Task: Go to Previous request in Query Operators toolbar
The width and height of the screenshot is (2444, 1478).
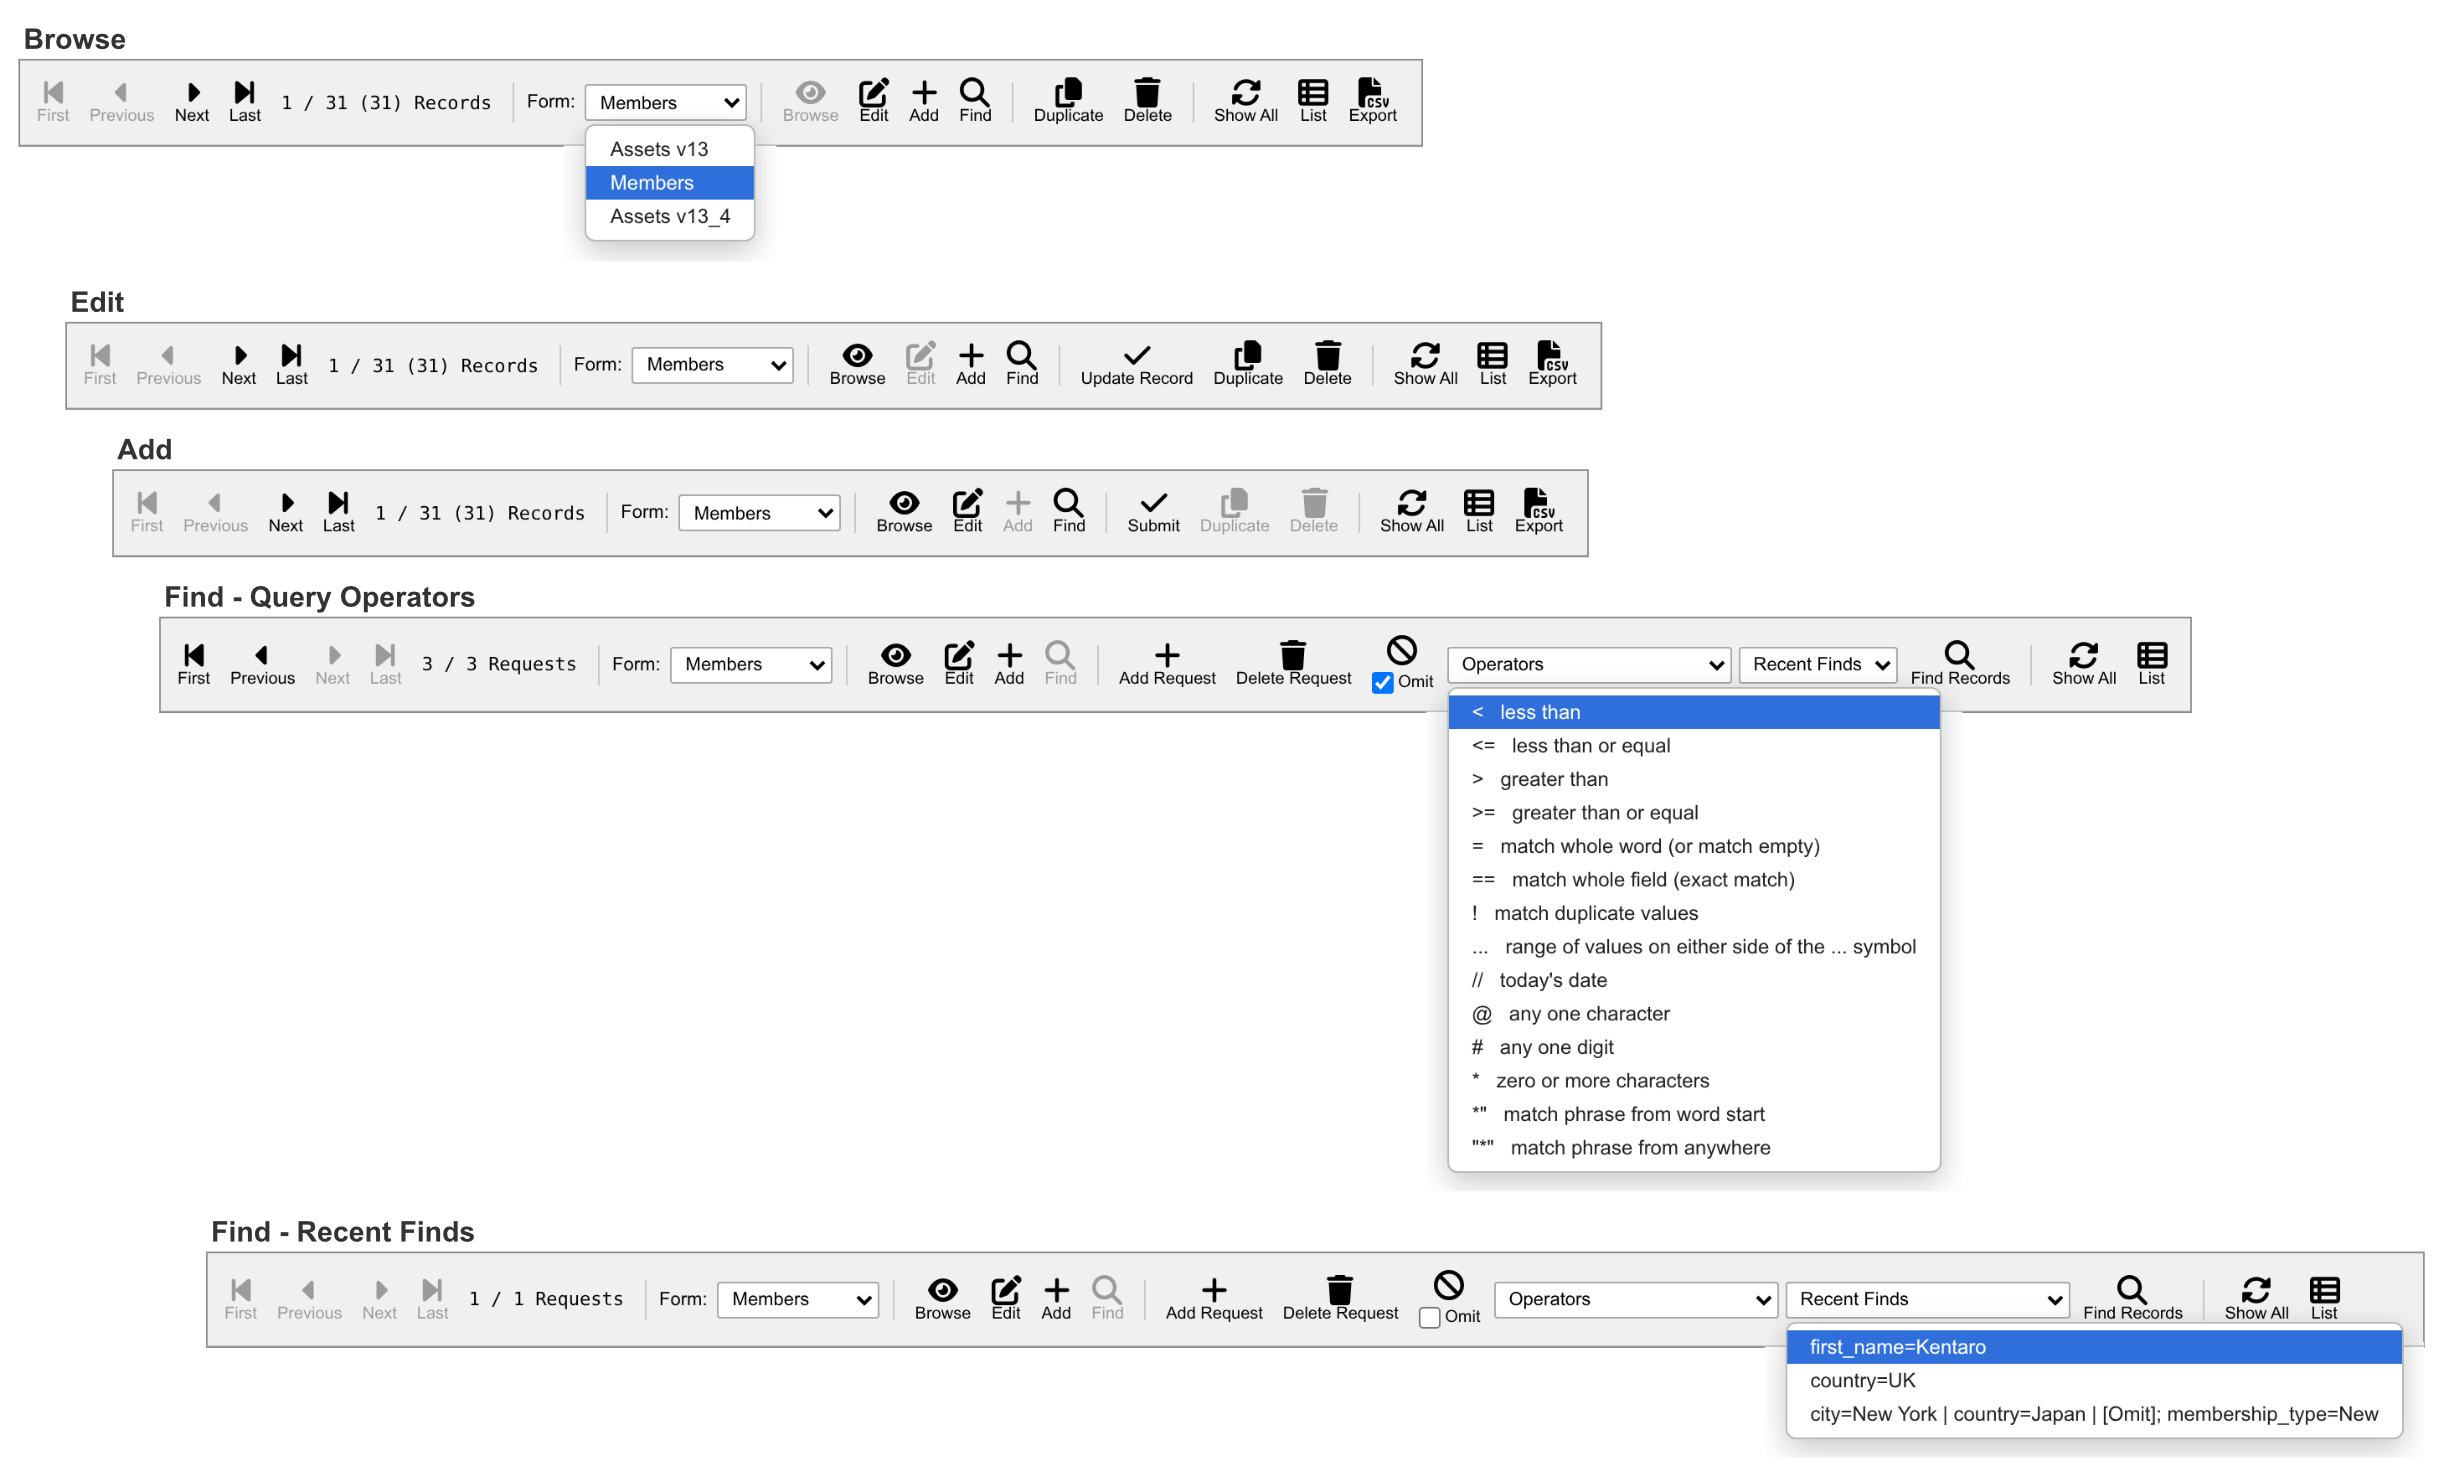Action: pos(262,665)
